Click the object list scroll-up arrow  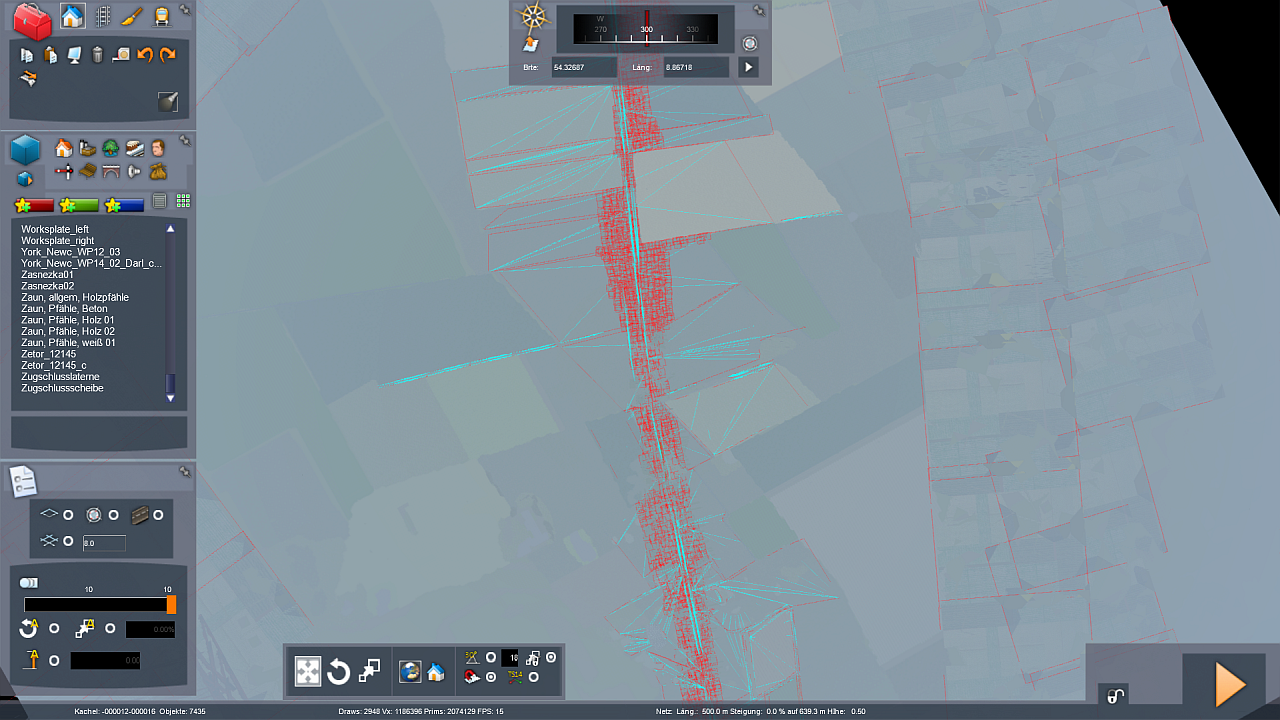(x=170, y=229)
